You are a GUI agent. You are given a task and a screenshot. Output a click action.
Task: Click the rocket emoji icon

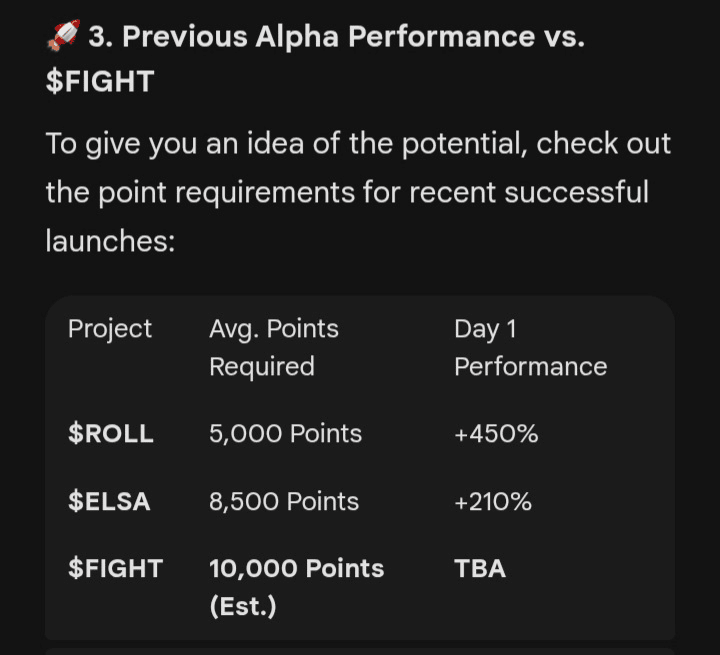tap(62, 37)
